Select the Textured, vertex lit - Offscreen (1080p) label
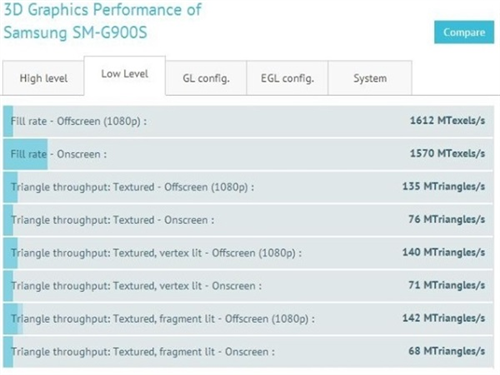500x375 pixels. point(156,253)
